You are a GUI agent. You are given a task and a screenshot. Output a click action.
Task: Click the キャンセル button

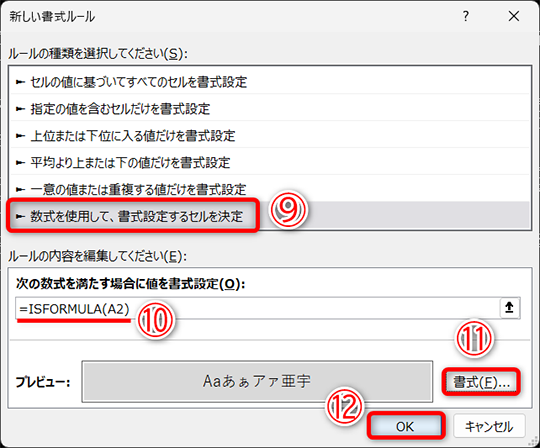point(489,426)
